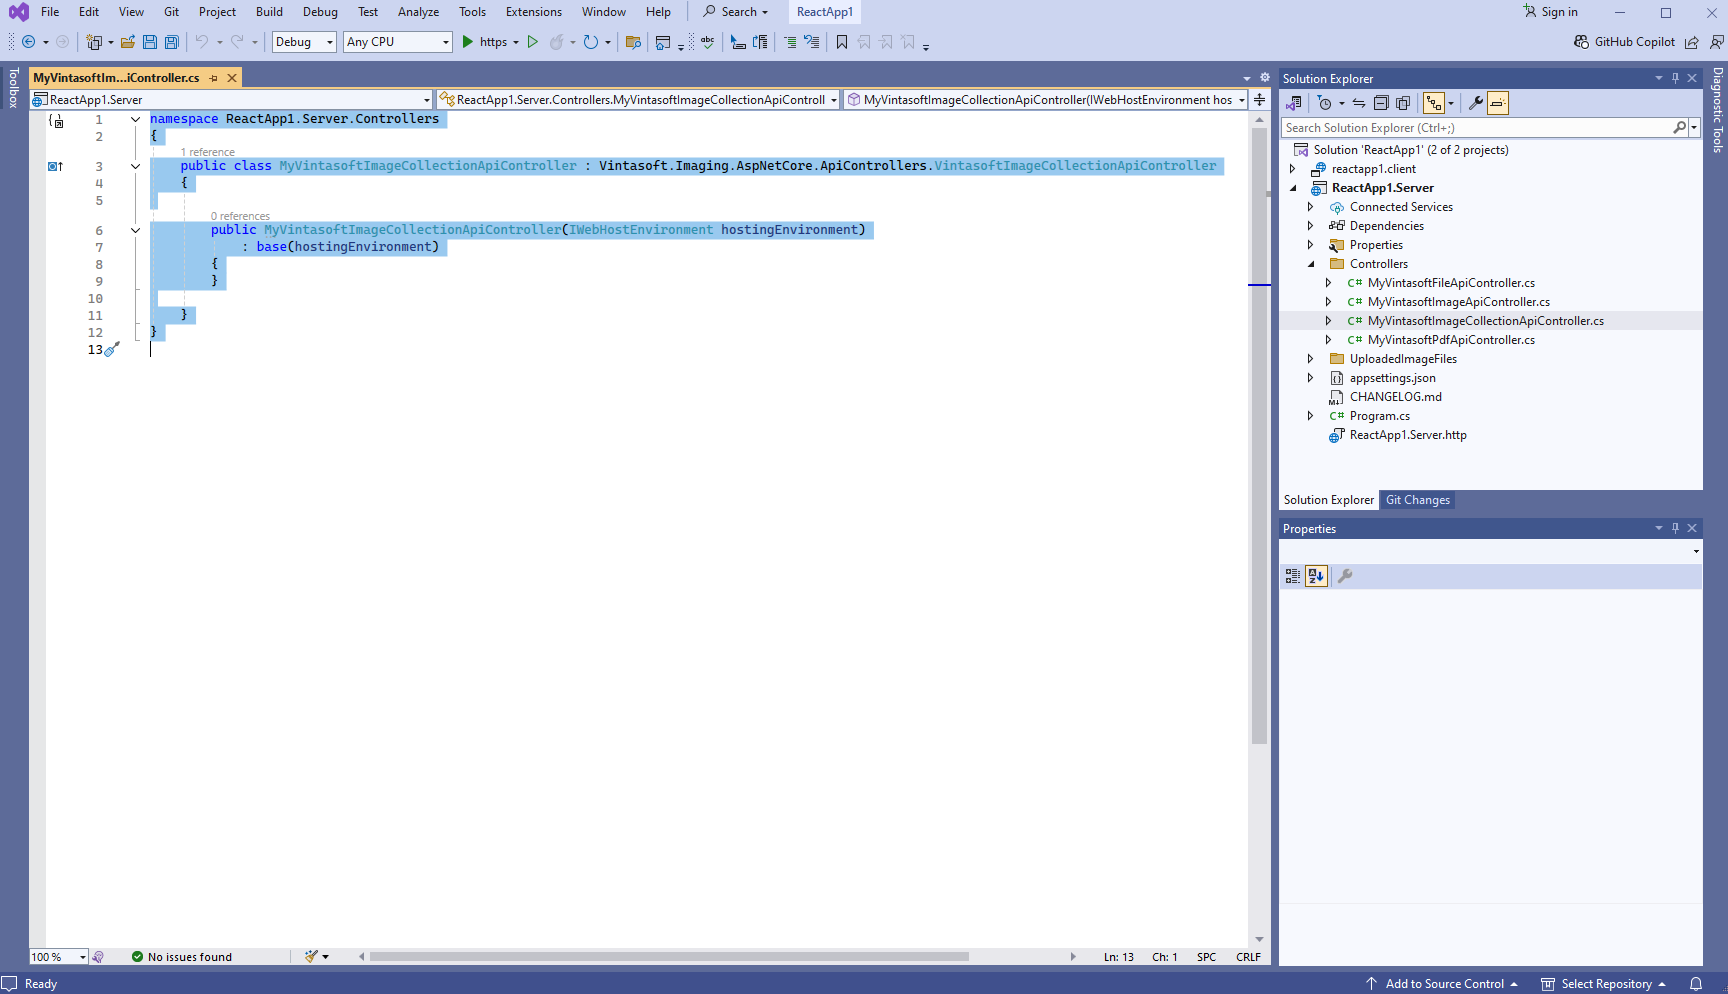Screen dimensions: 1728x994
Task: Click the Sync with Active Document icon
Action: [x=1359, y=103]
